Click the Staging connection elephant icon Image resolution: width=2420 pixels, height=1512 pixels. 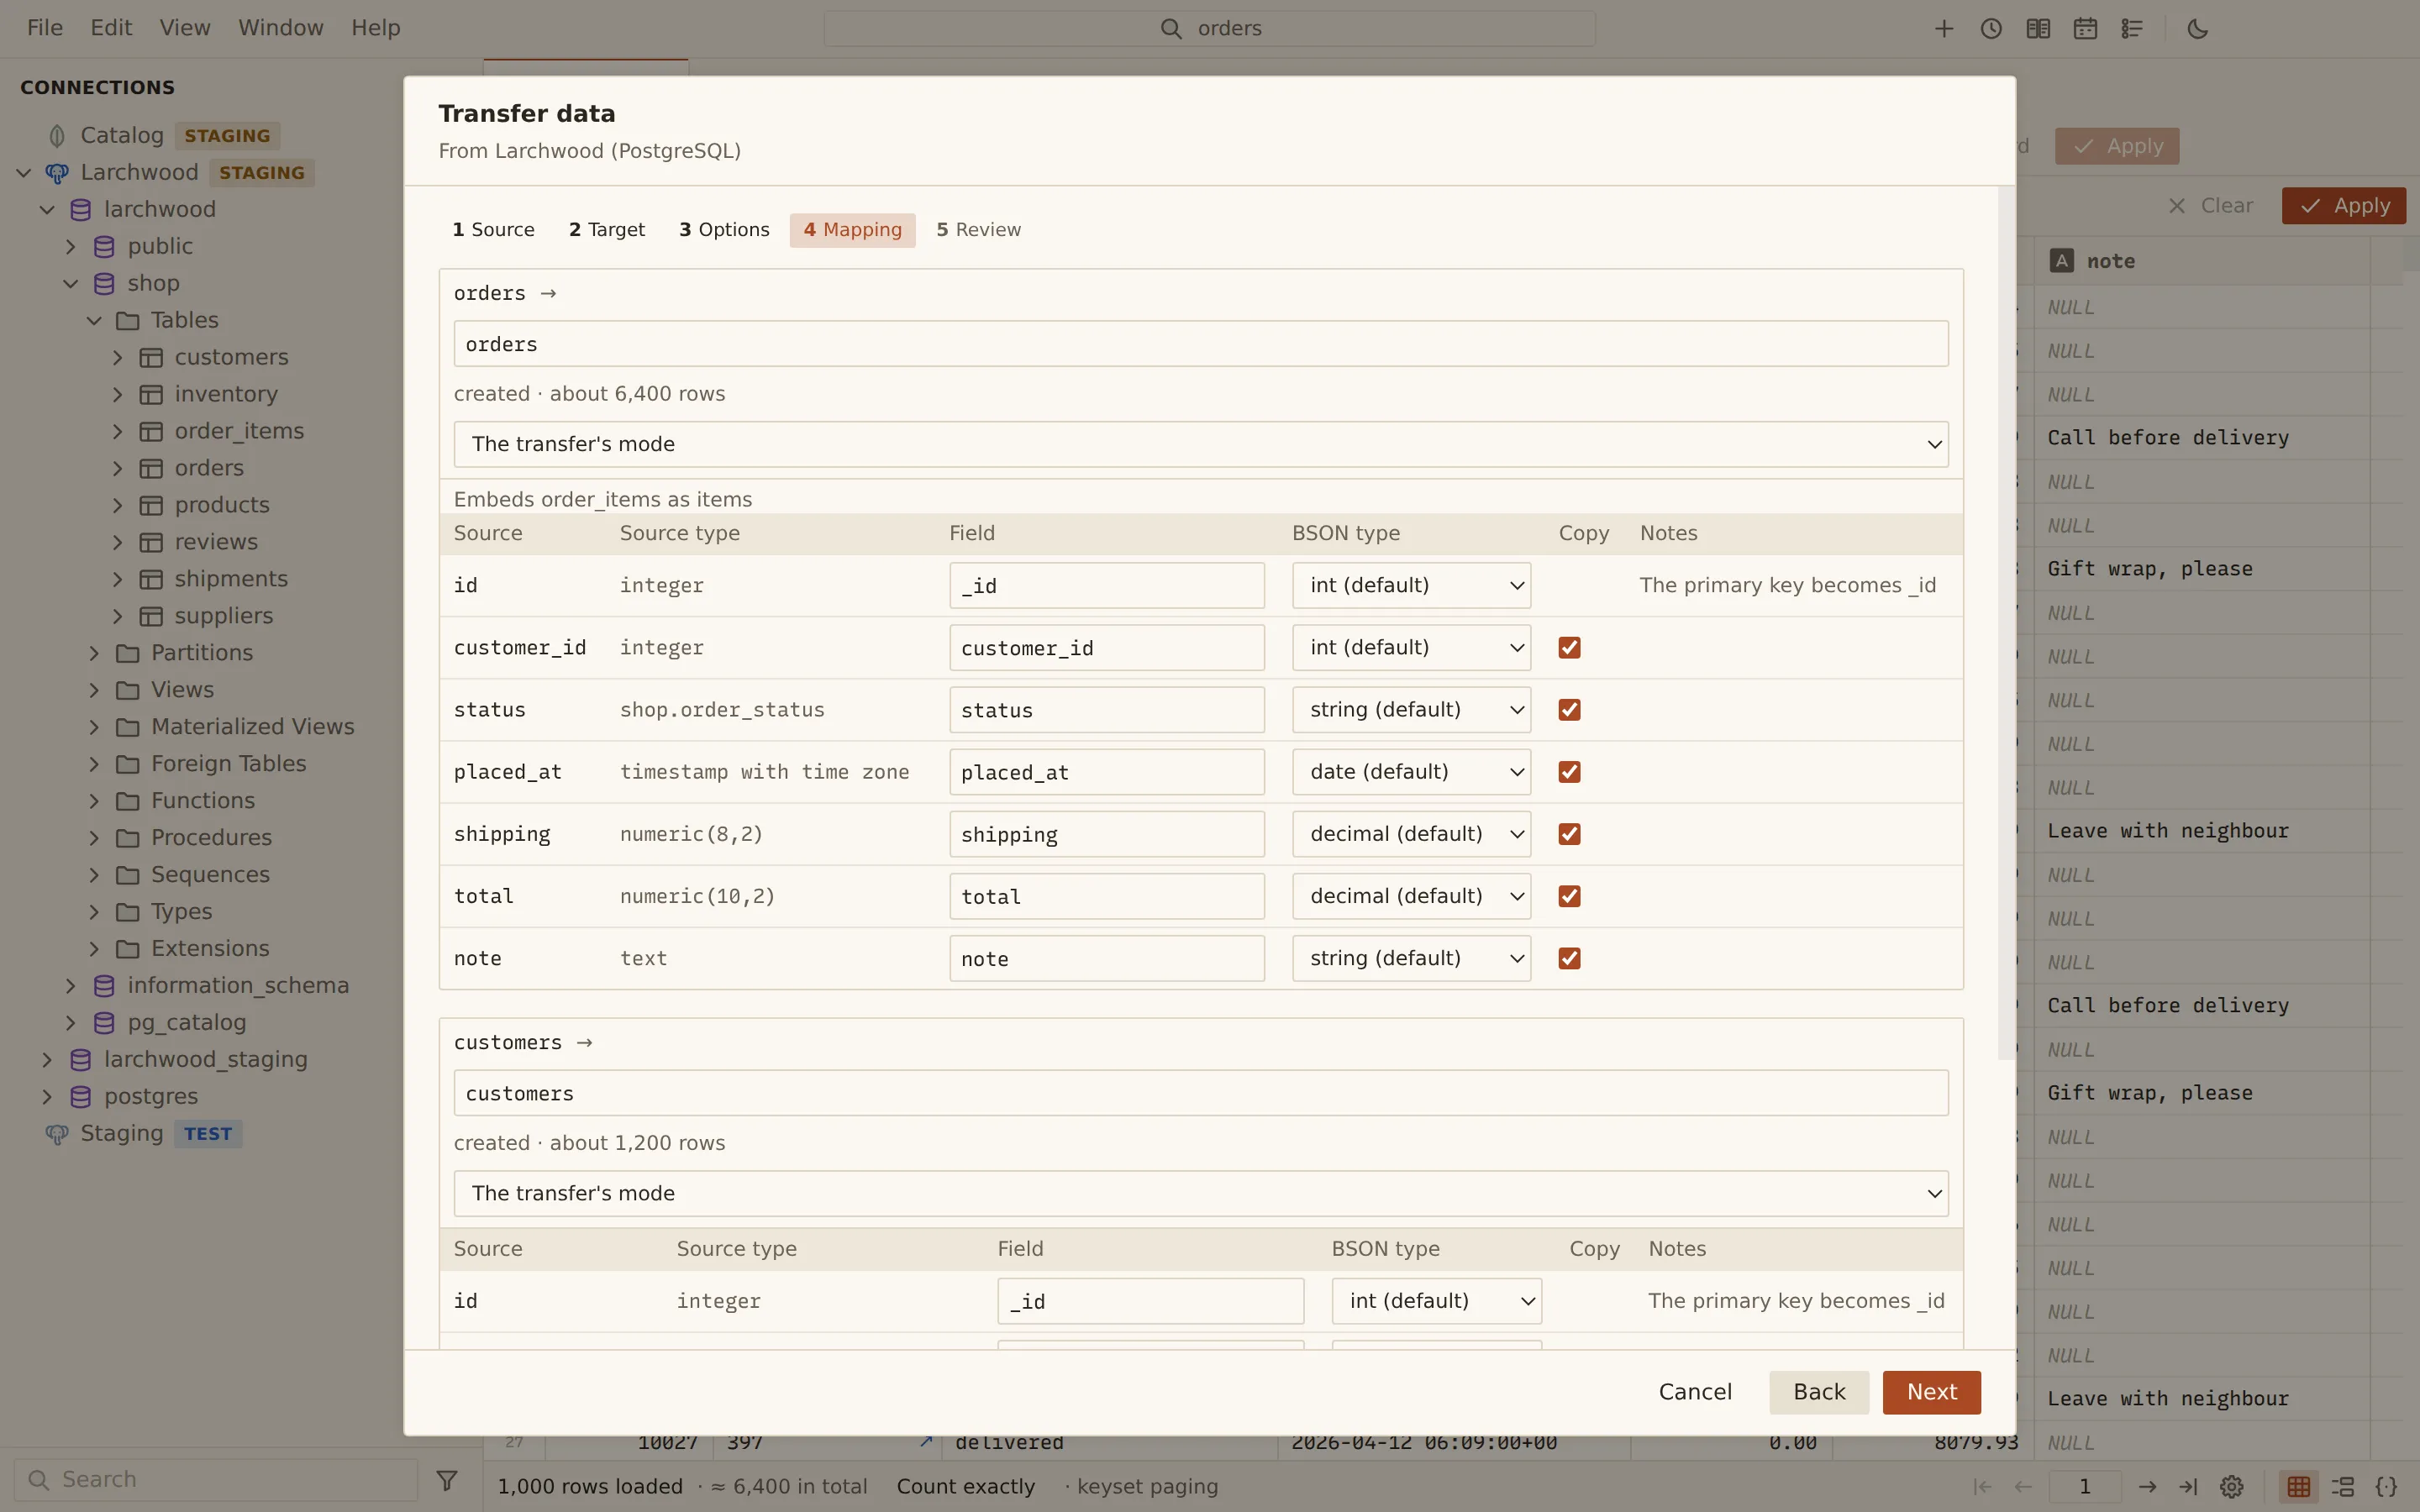[x=57, y=1134]
